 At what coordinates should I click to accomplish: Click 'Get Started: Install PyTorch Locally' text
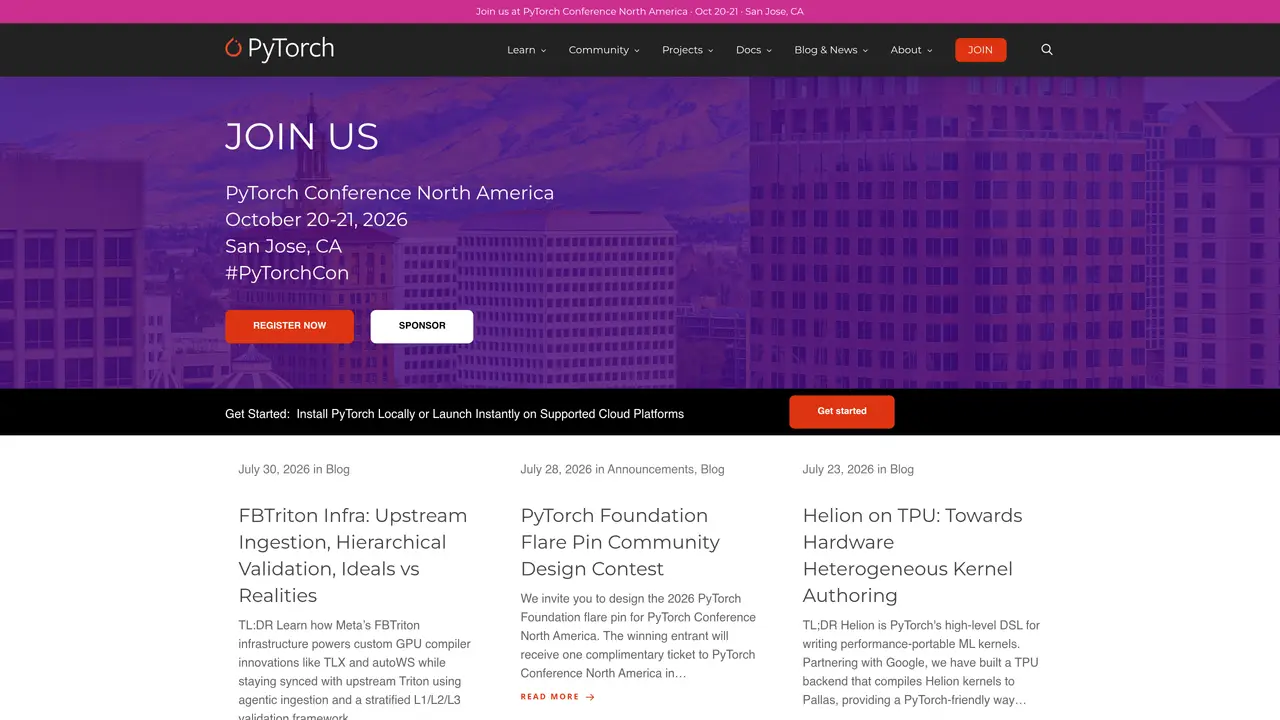pos(454,413)
